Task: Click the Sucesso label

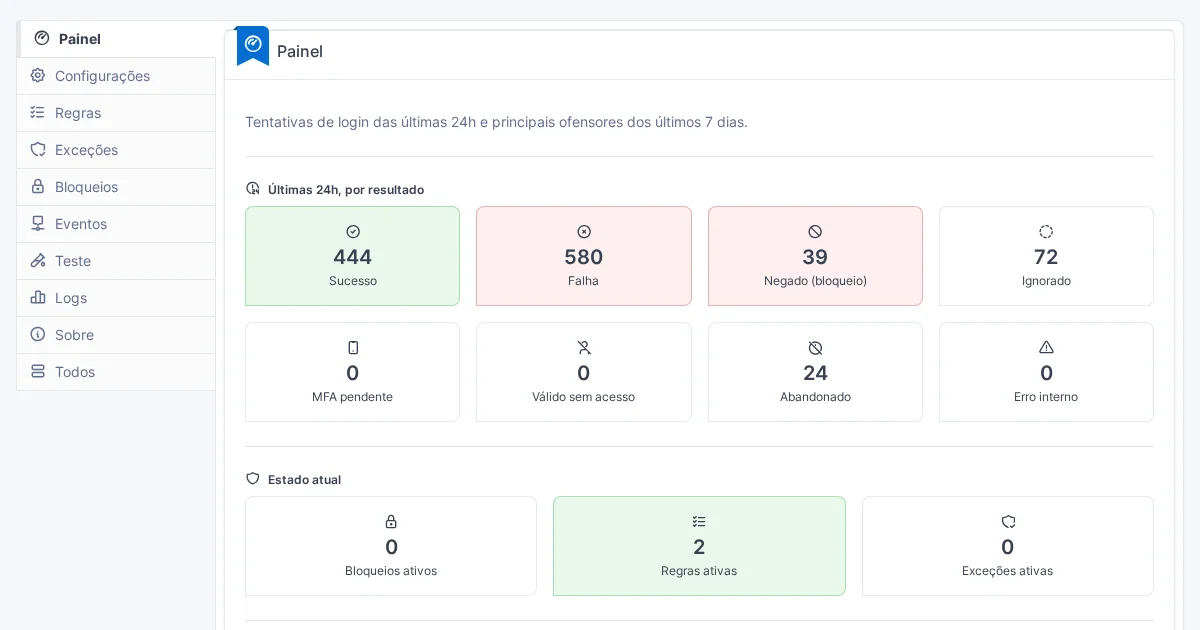Action: click(x=353, y=281)
